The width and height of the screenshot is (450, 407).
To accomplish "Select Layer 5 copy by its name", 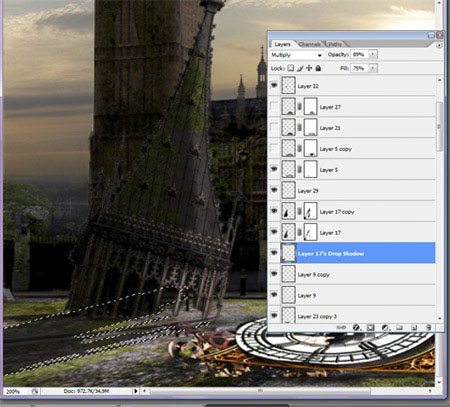I will pos(336,149).
